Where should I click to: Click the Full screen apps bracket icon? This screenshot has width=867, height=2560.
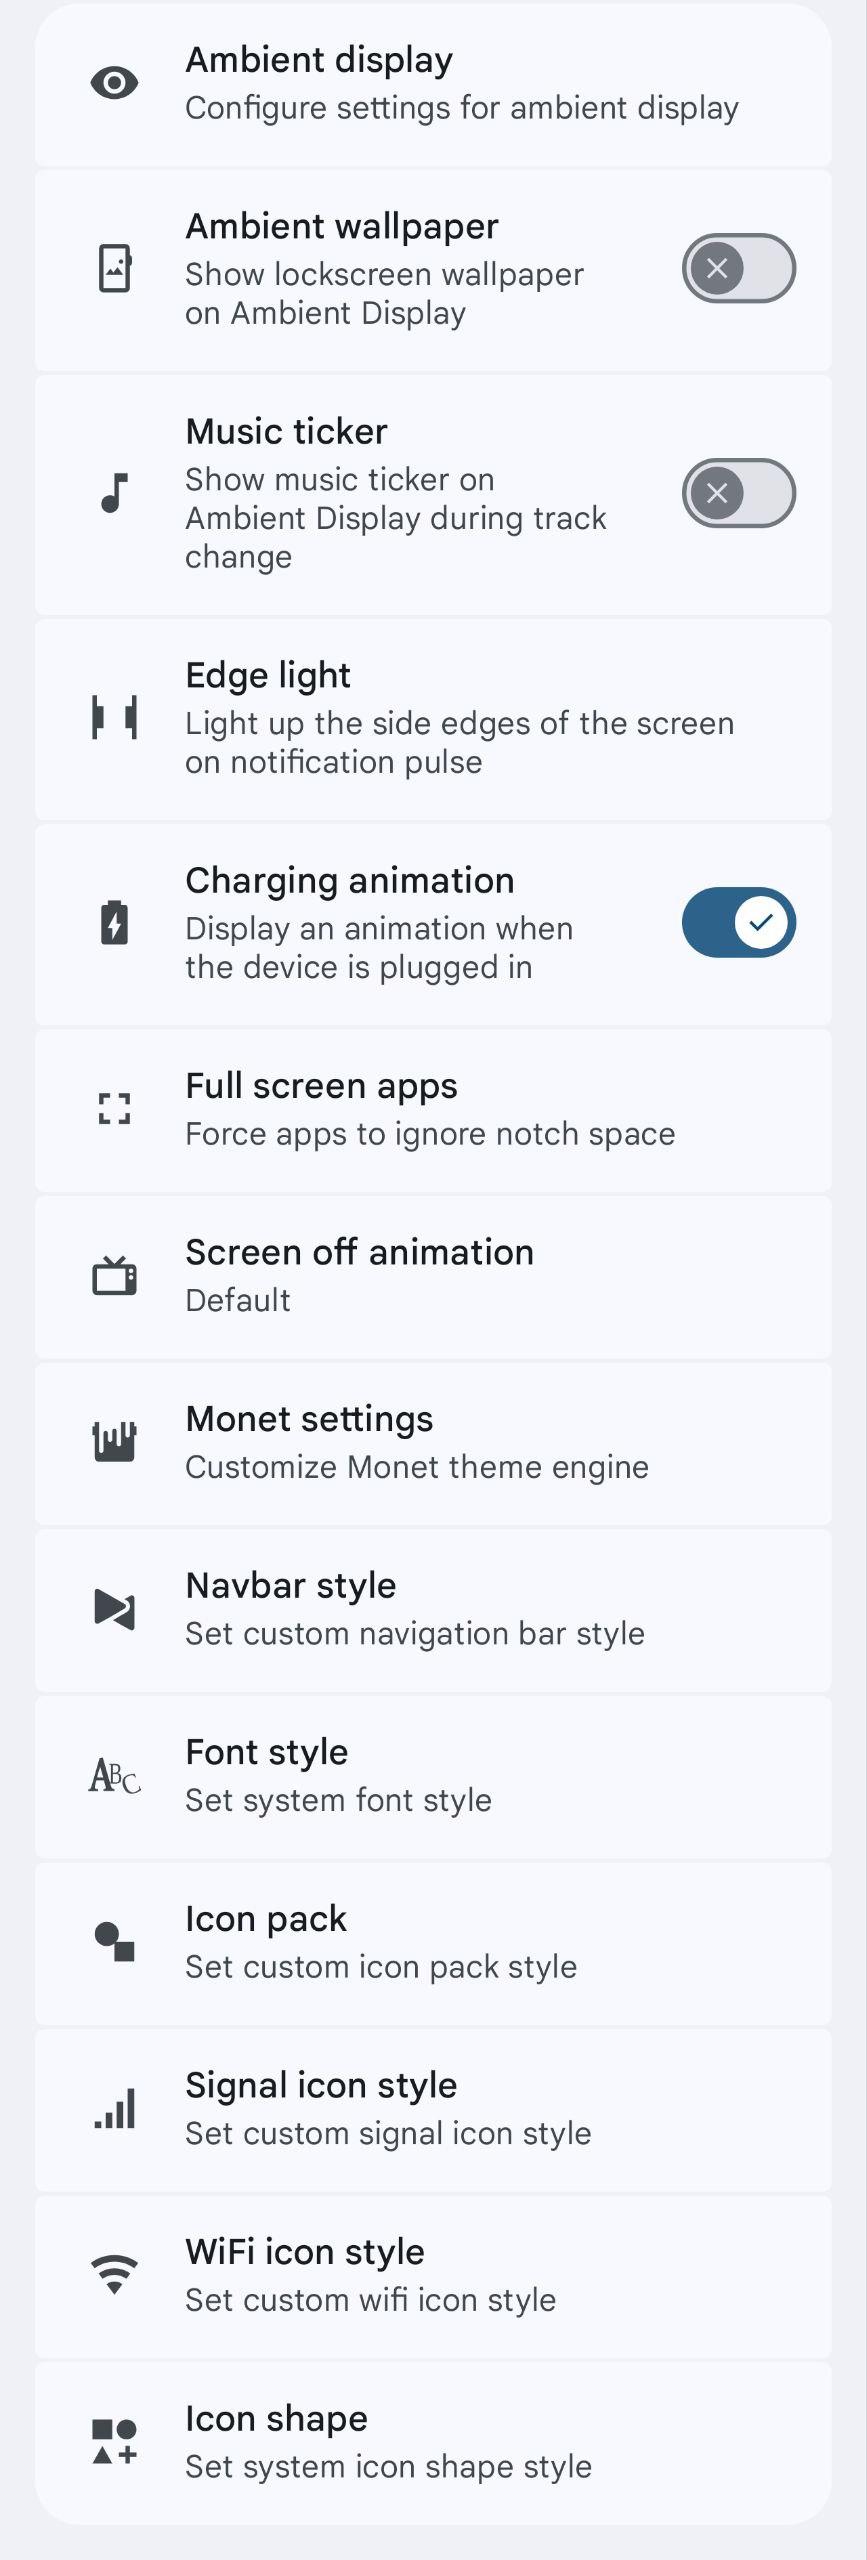[115, 1109]
